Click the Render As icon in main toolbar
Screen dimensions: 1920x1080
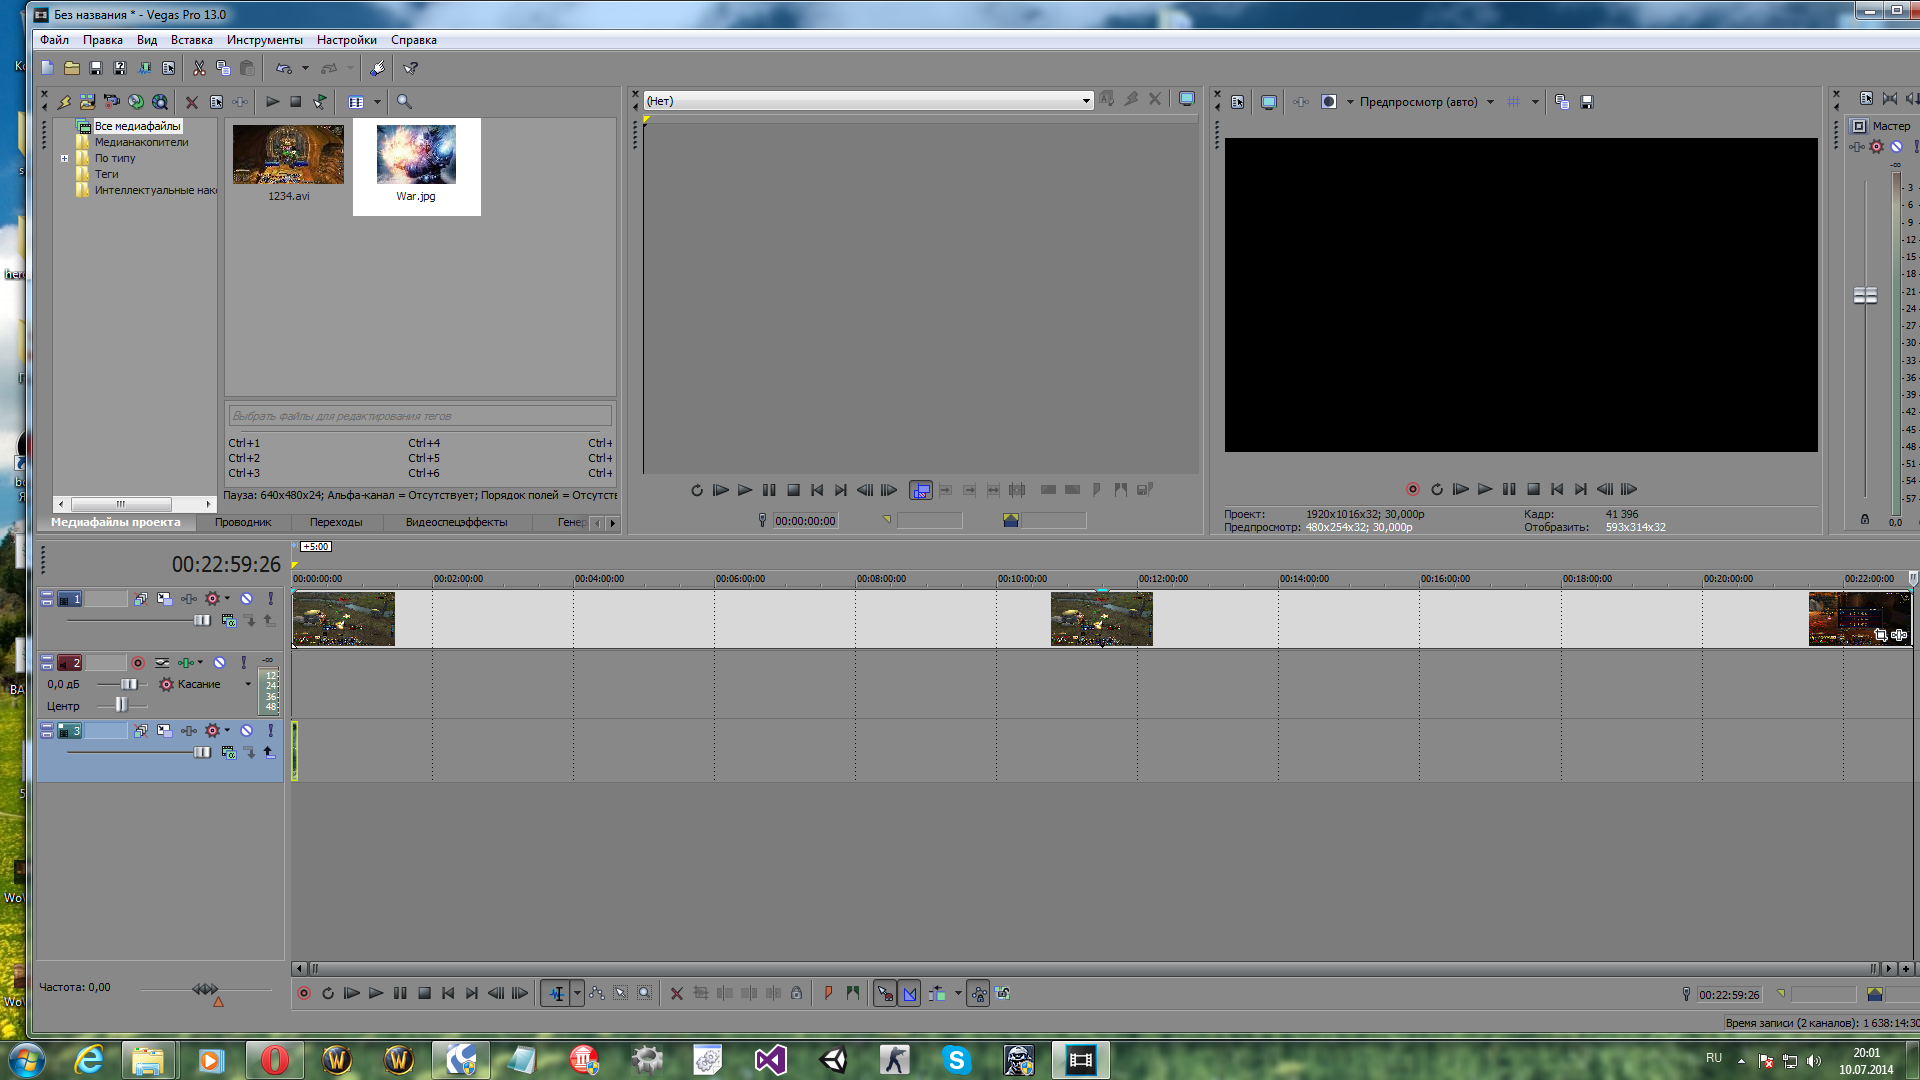[x=144, y=68]
